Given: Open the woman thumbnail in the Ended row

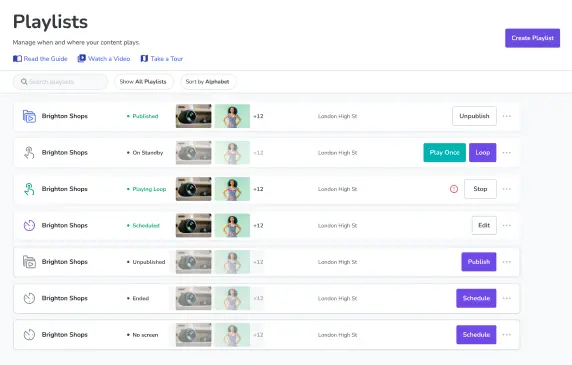Looking at the screenshot, I should tap(232, 298).
